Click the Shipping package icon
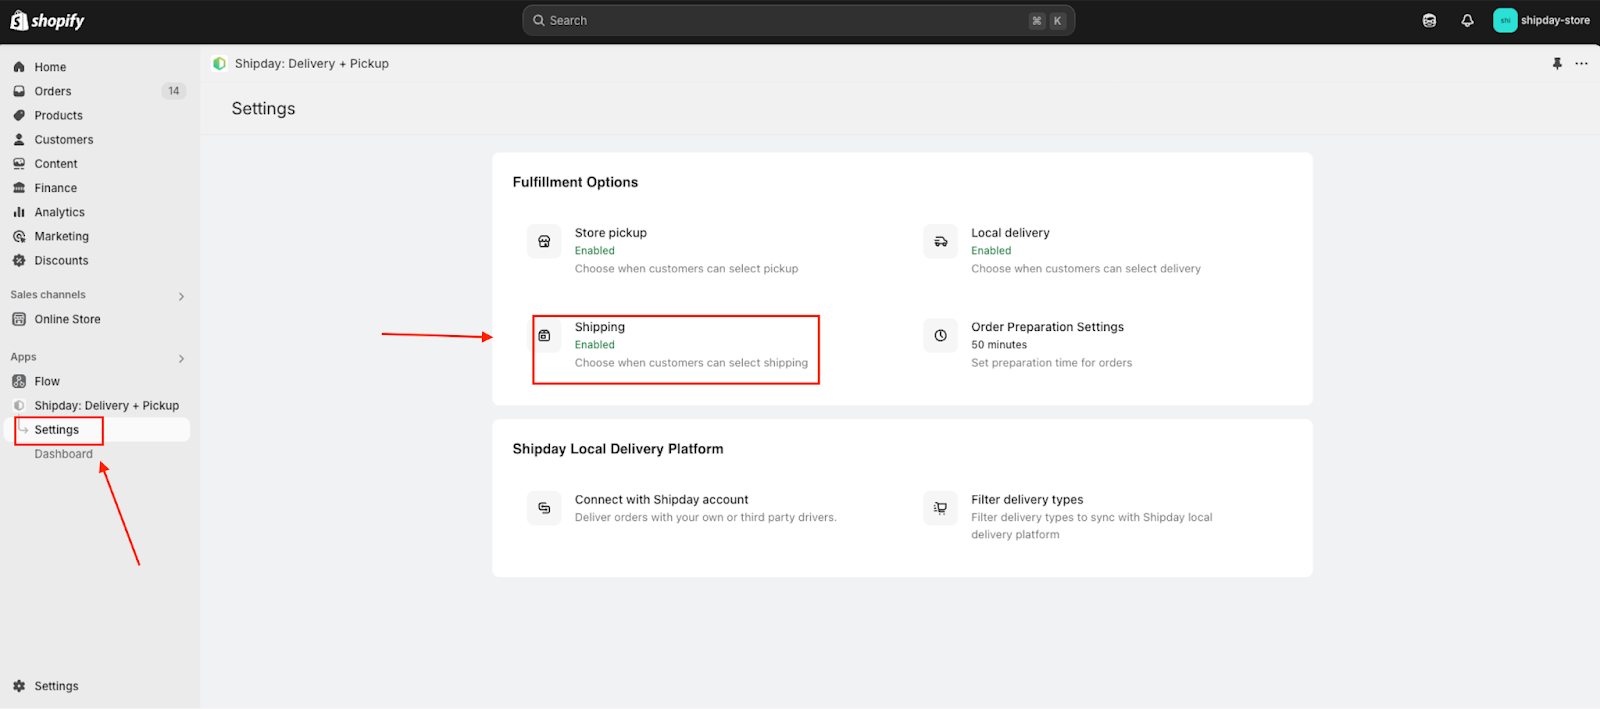Screen dimensions: 1600x709 544,335
